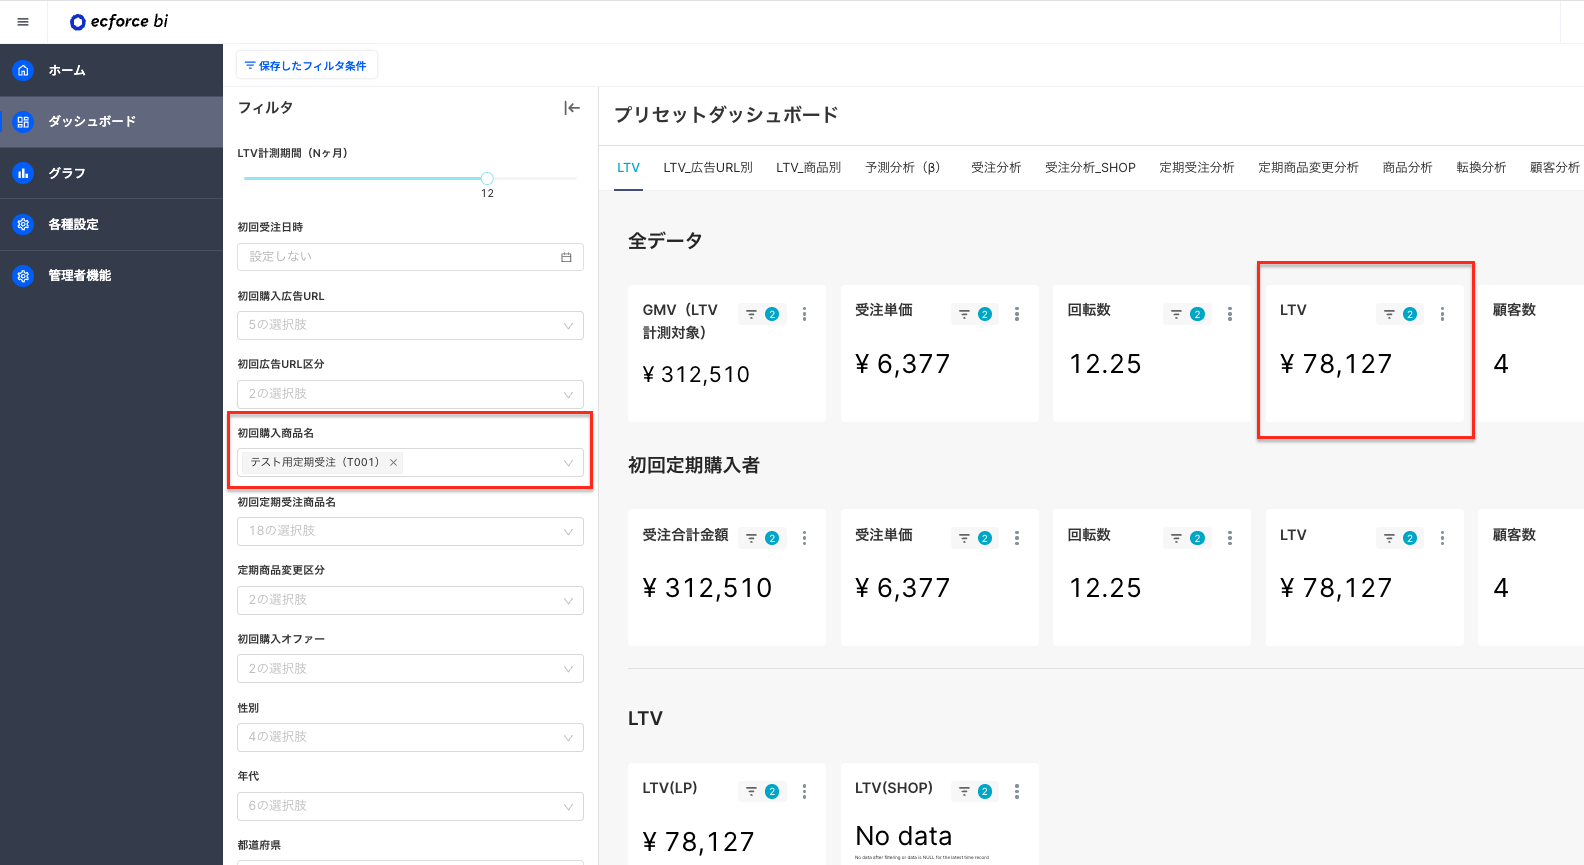The height and width of the screenshot is (865, 1584).
Task: Switch to 定期受注分析 tab
Action: (x=1197, y=168)
